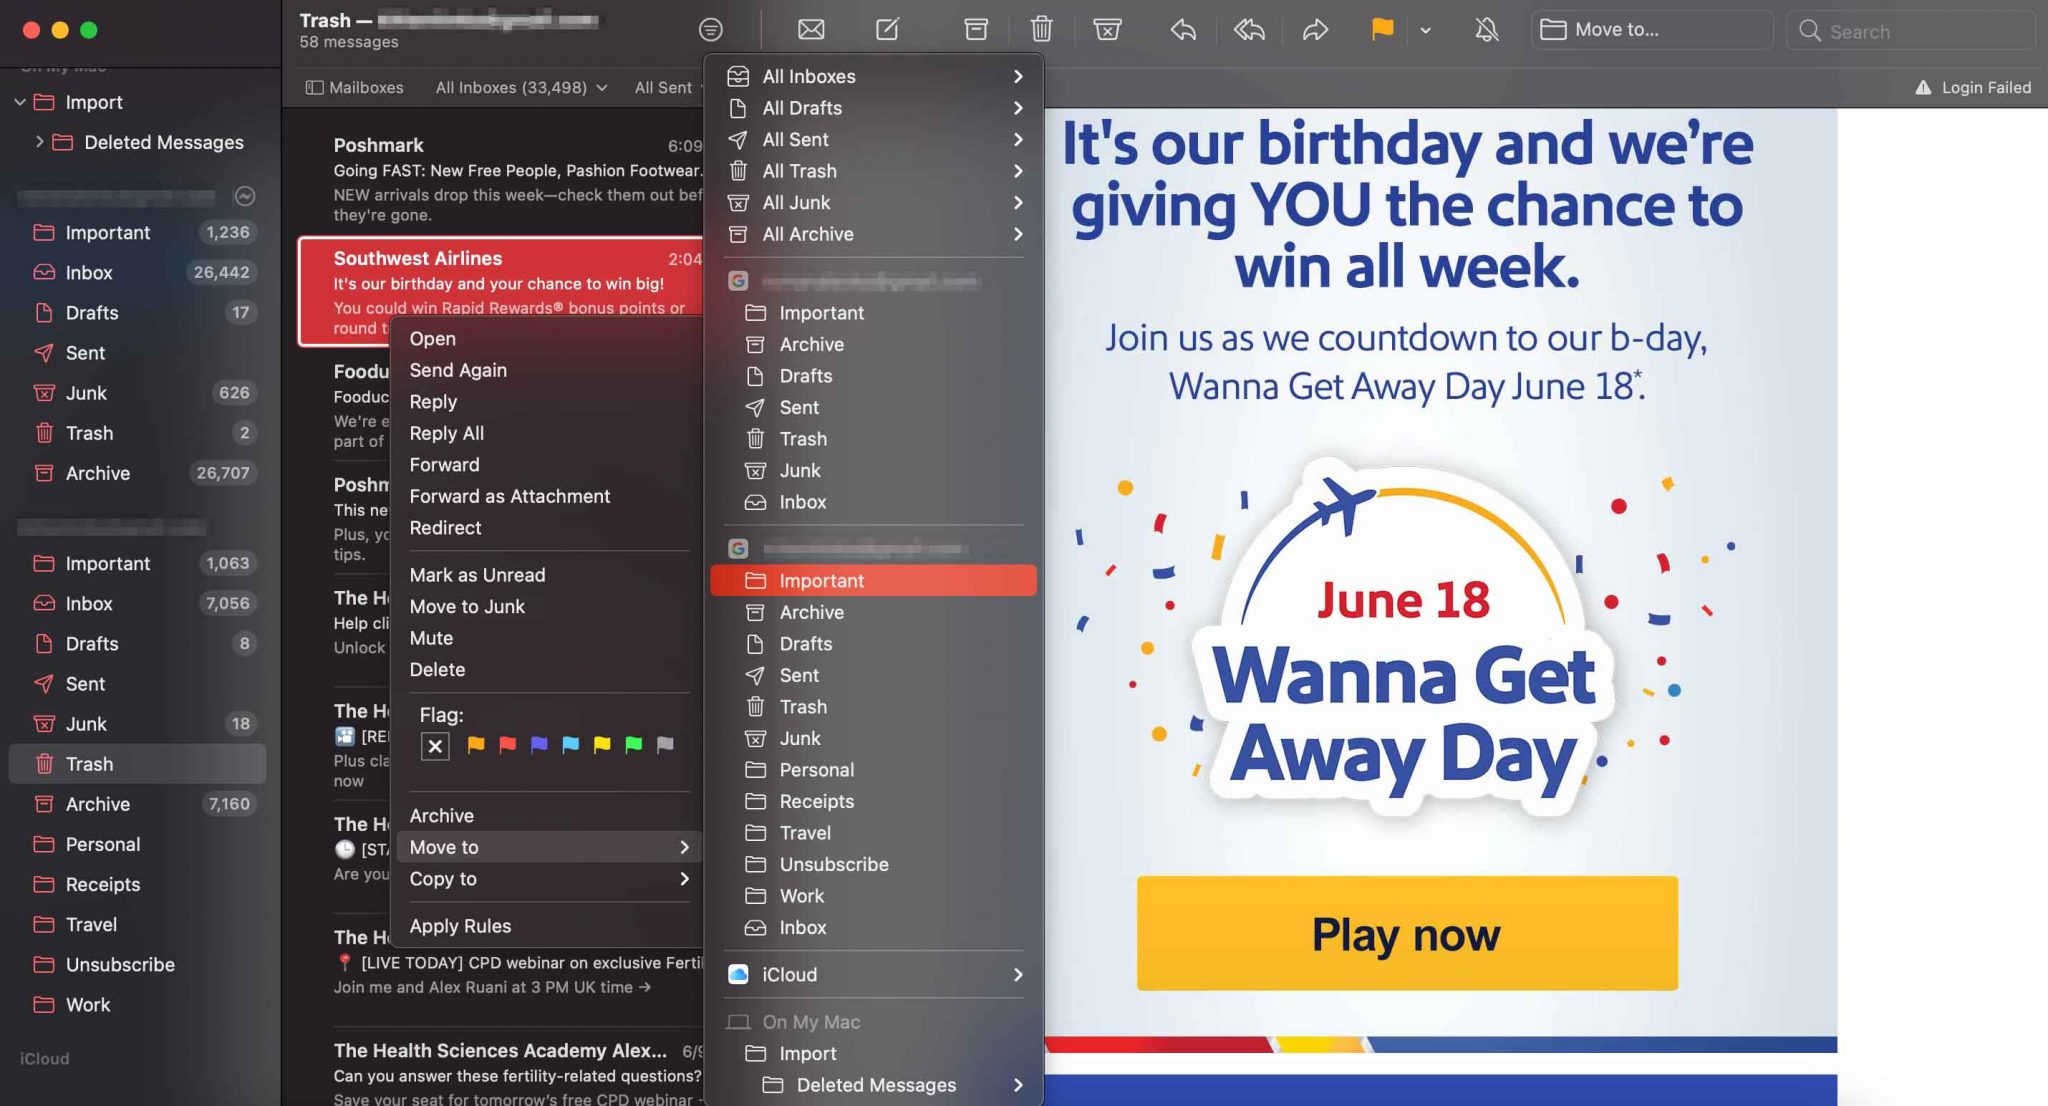The width and height of the screenshot is (2048, 1106).
Task: Toggle Mark as Unread for email
Action: click(477, 575)
